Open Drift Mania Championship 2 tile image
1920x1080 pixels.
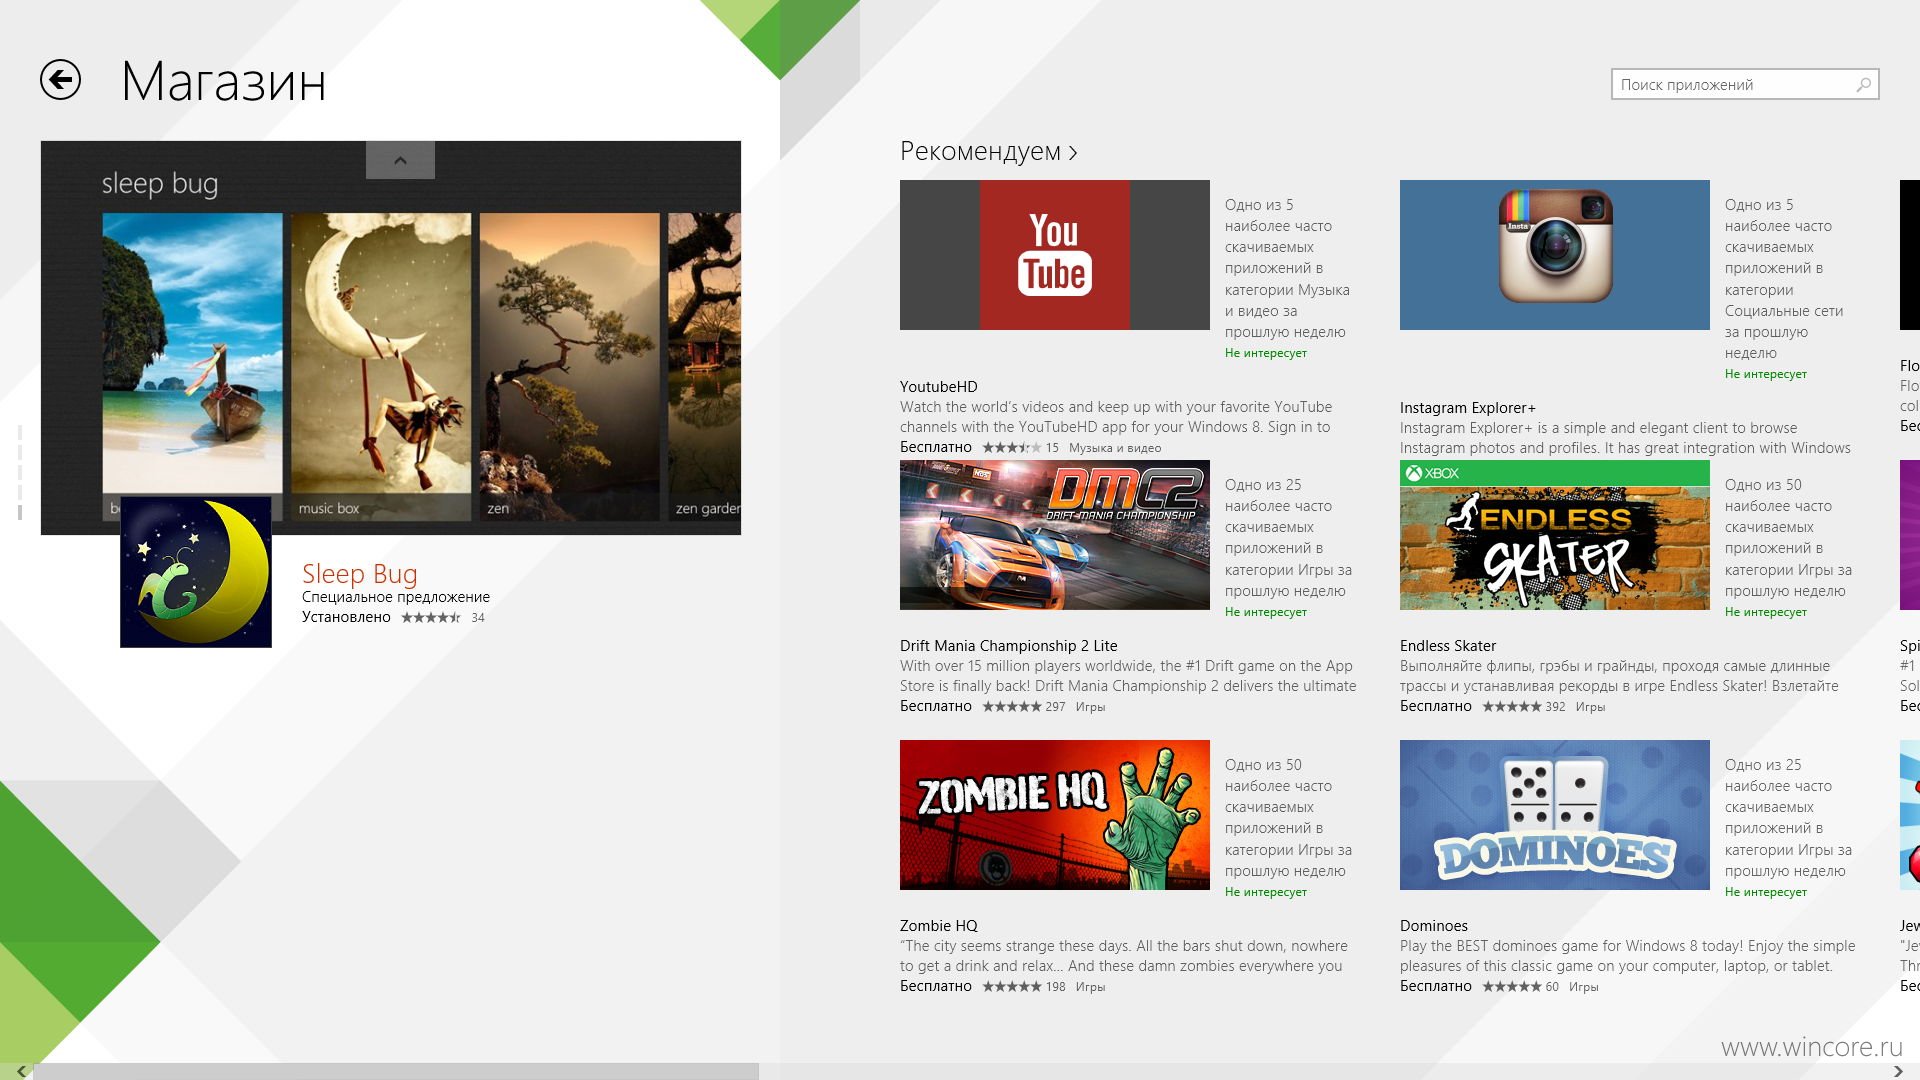click(1055, 535)
